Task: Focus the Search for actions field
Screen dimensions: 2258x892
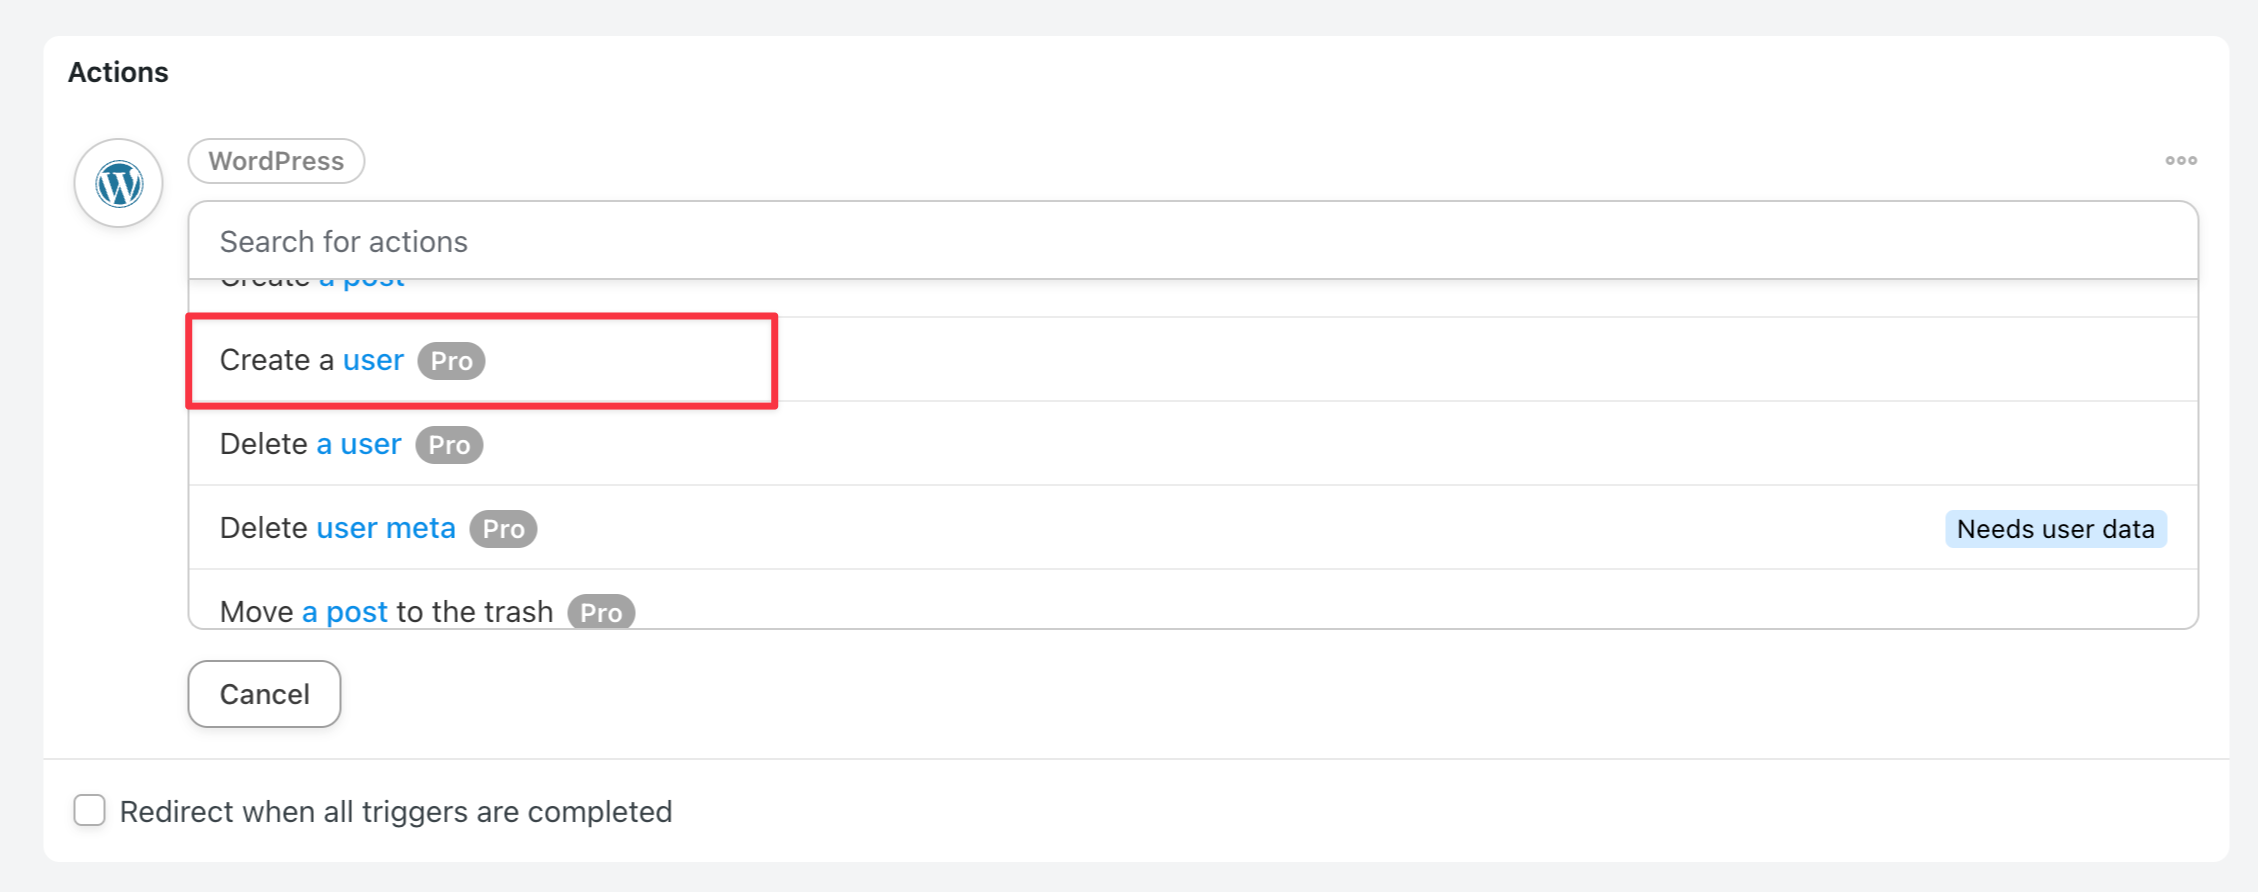Action: (1193, 241)
